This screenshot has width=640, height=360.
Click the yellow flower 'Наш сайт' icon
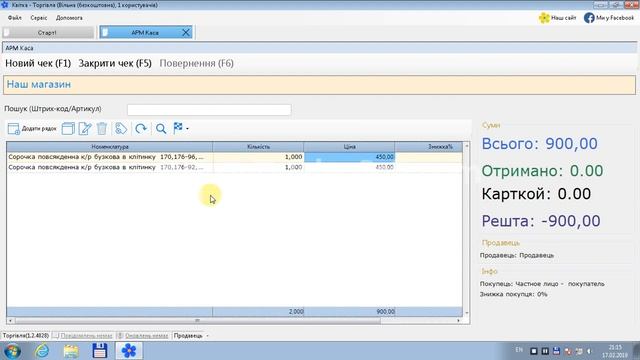(x=544, y=18)
